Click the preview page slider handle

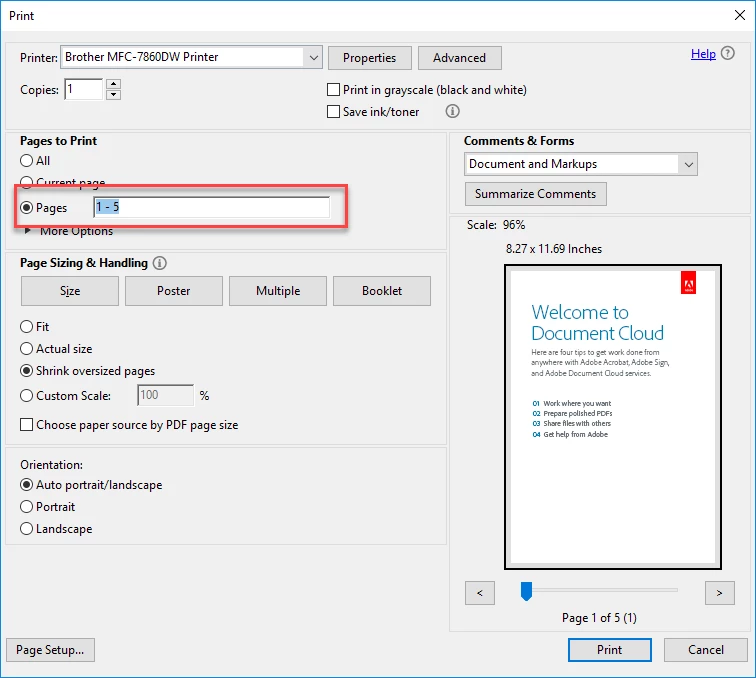click(x=526, y=591)
